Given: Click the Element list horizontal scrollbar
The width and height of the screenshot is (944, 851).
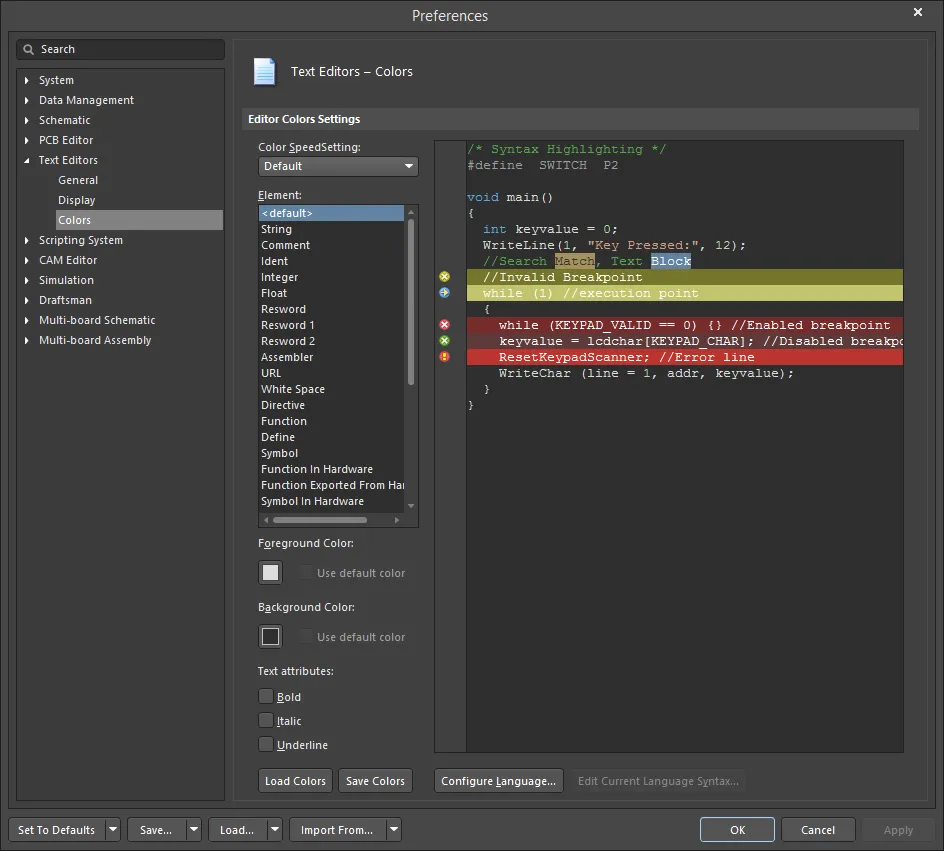Looking at the screenshot, I should pyautogui.click(x=320, y=520).
